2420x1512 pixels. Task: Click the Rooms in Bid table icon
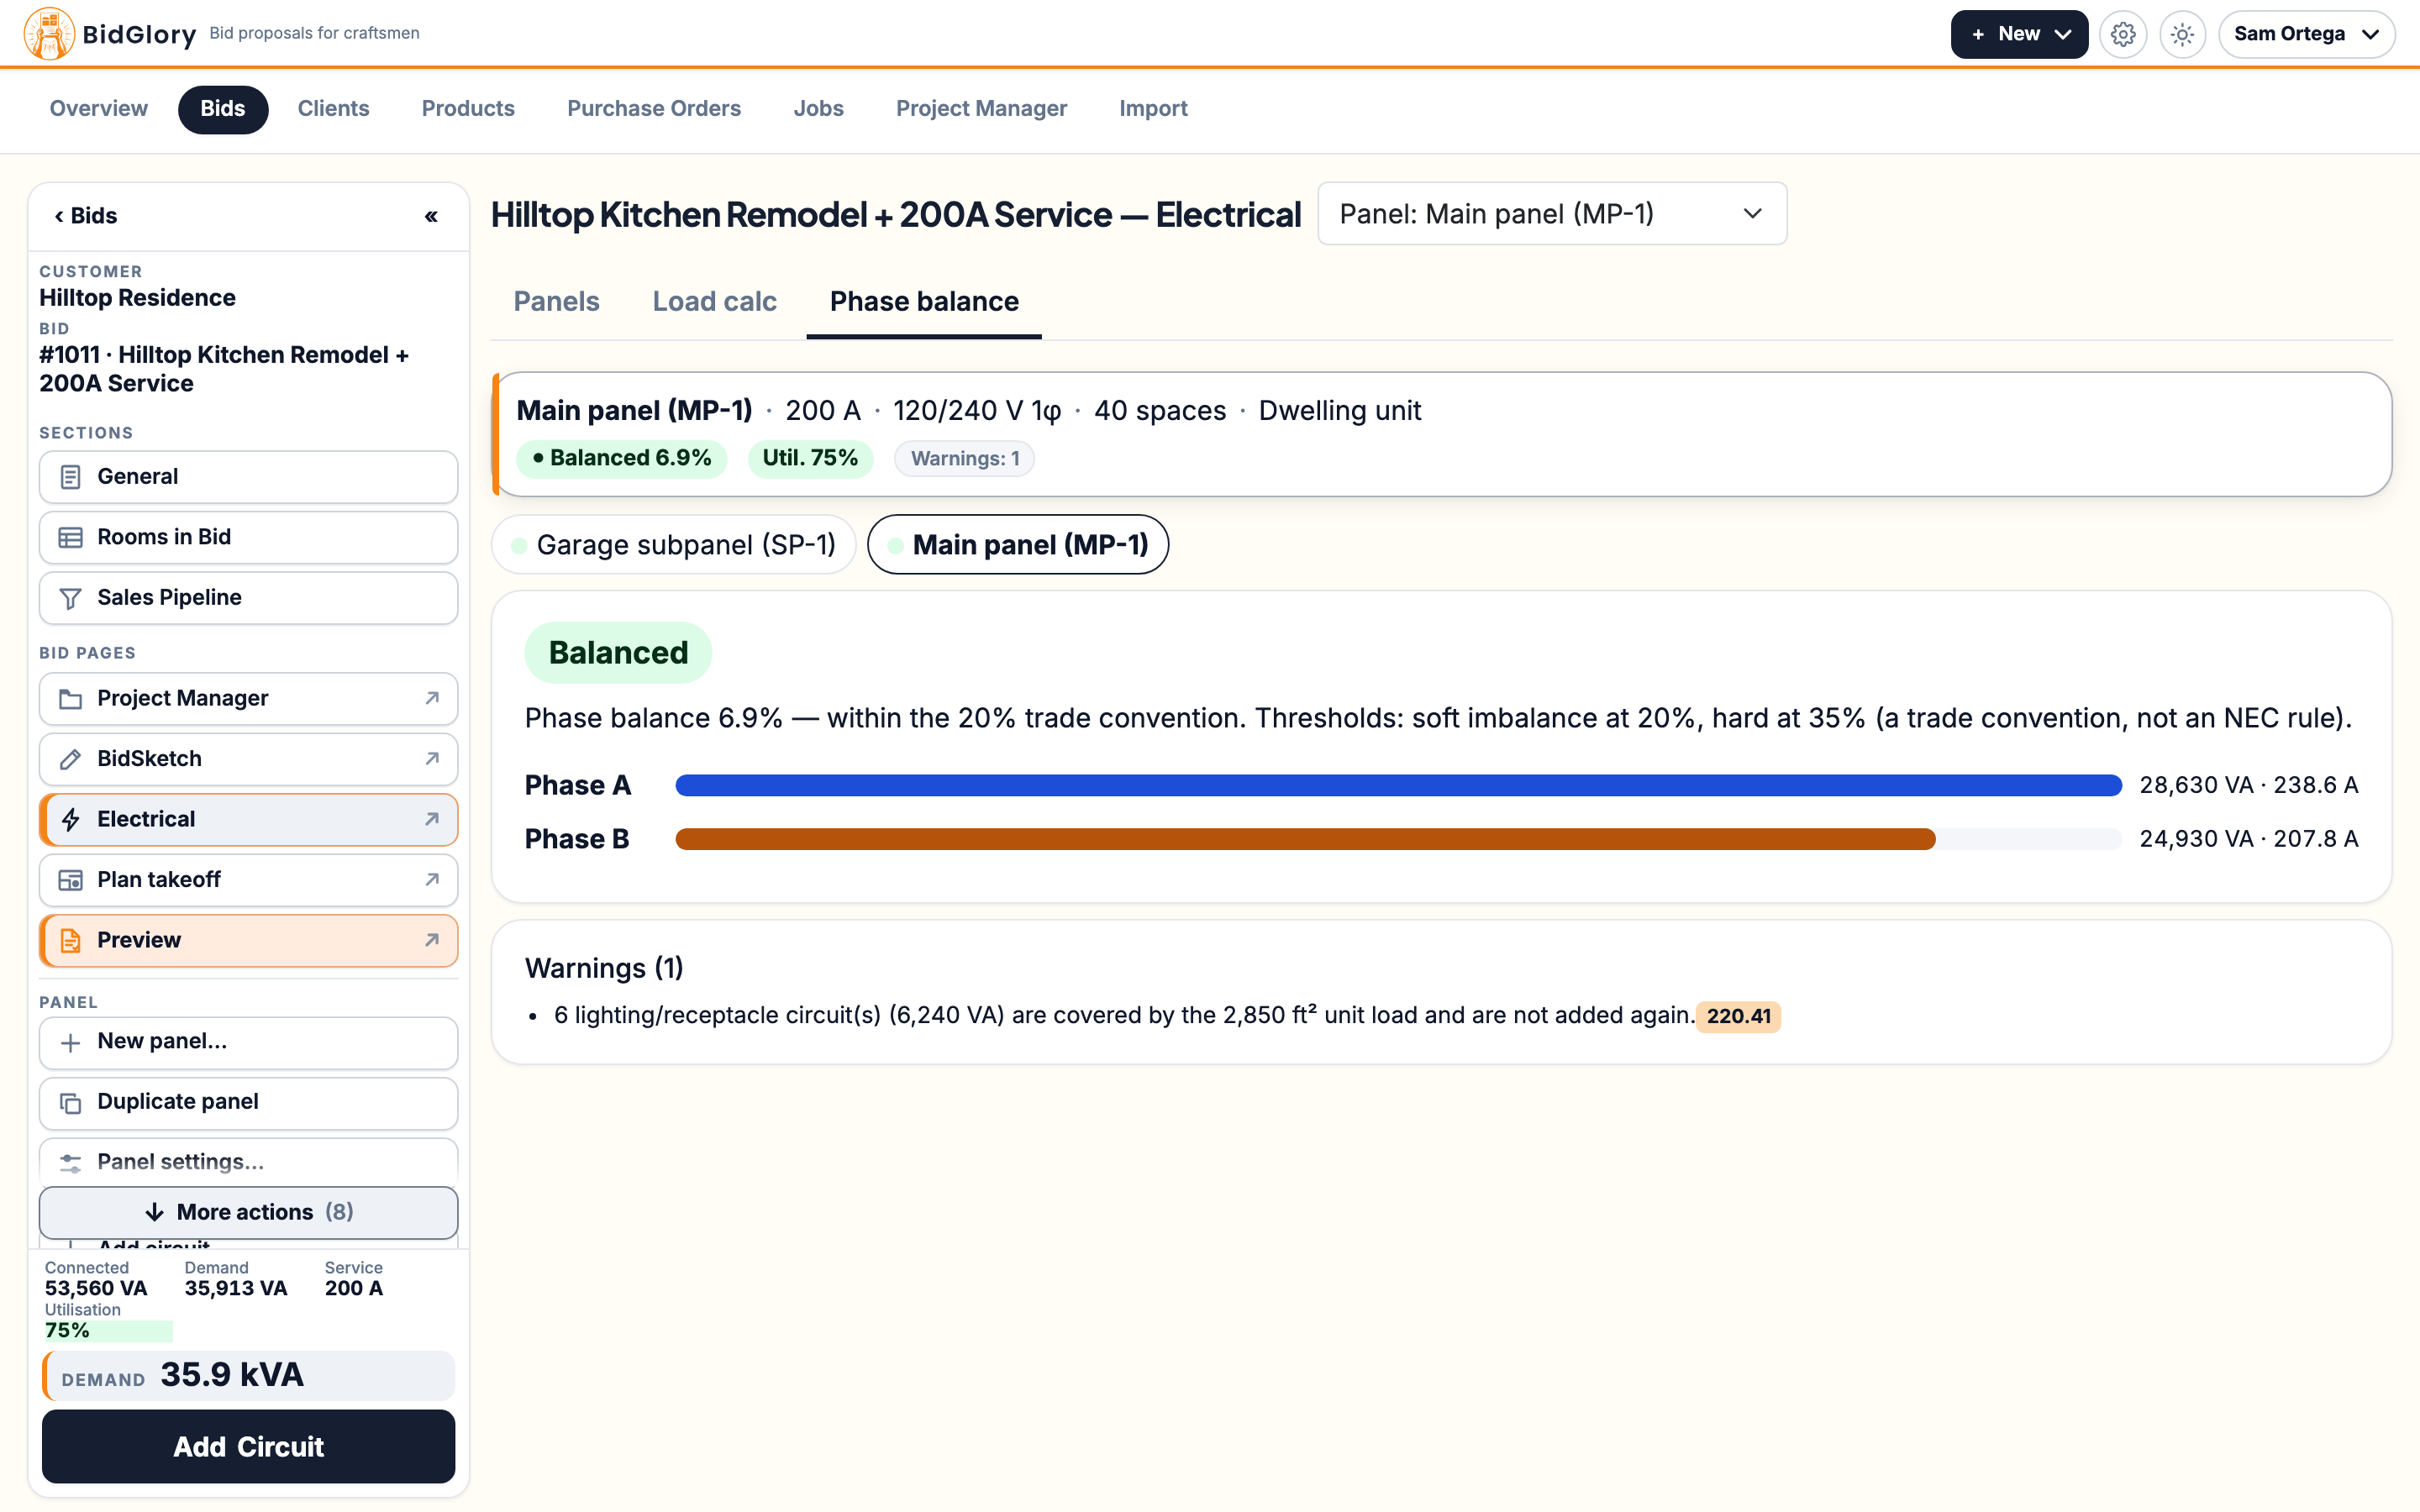(70, 538)
